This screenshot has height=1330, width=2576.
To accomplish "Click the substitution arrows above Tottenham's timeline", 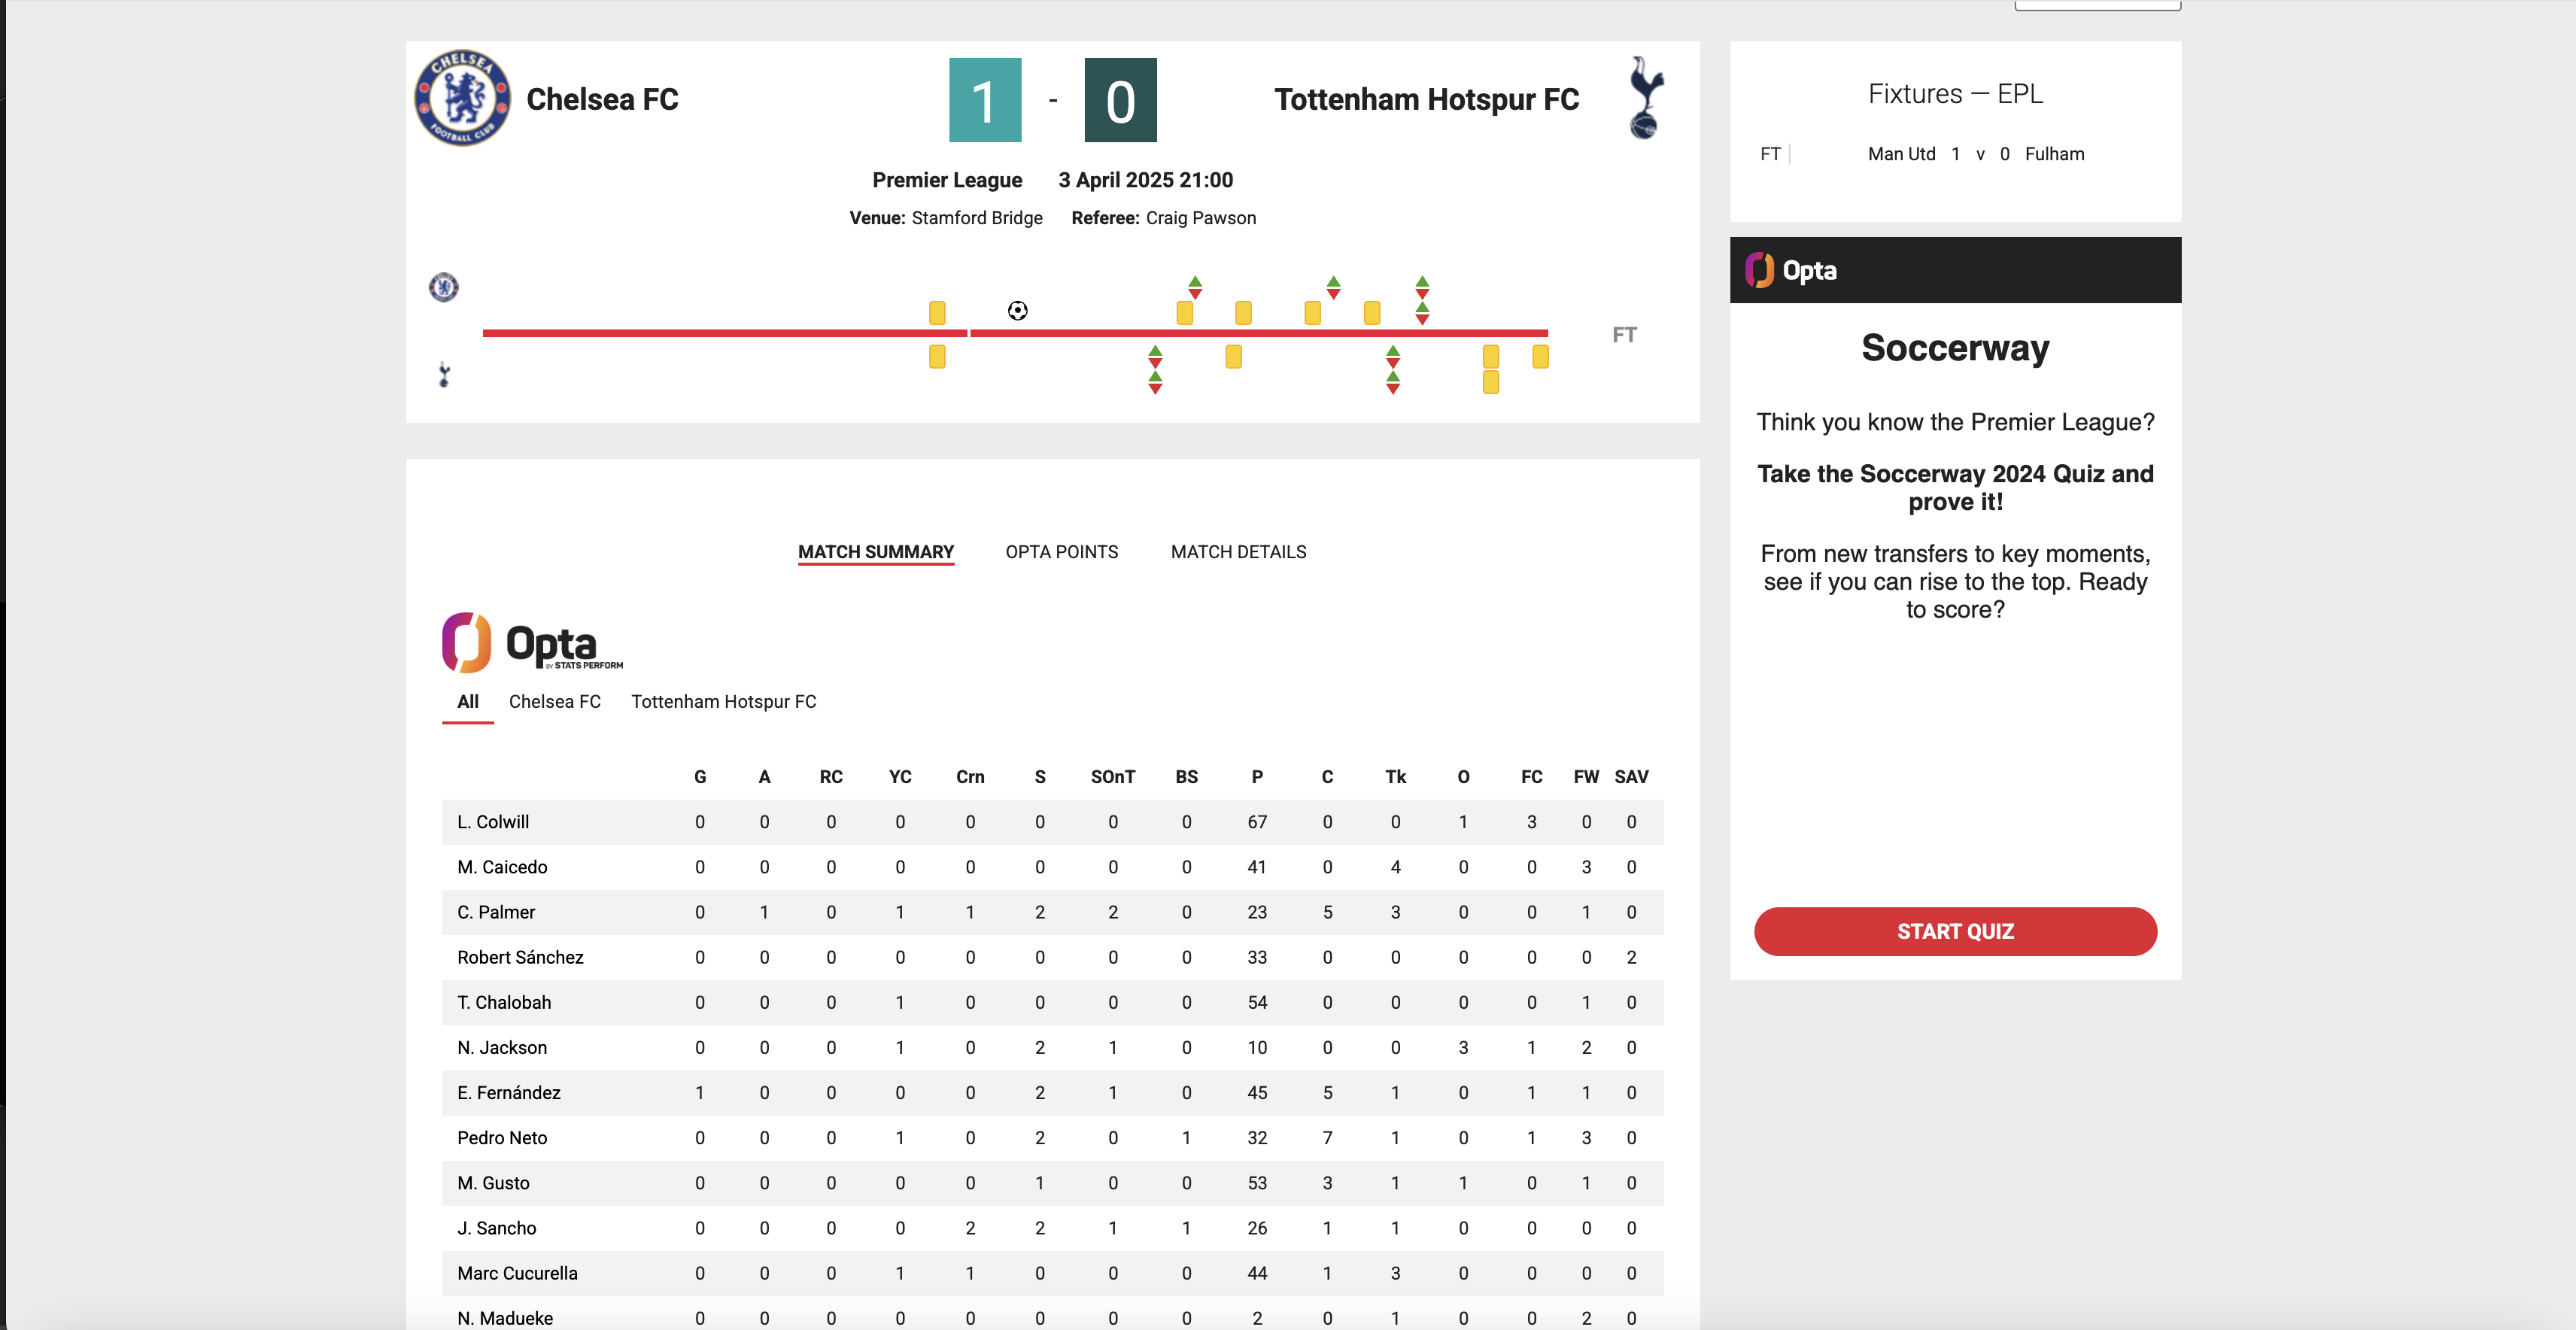I will tap(1155, 370).
